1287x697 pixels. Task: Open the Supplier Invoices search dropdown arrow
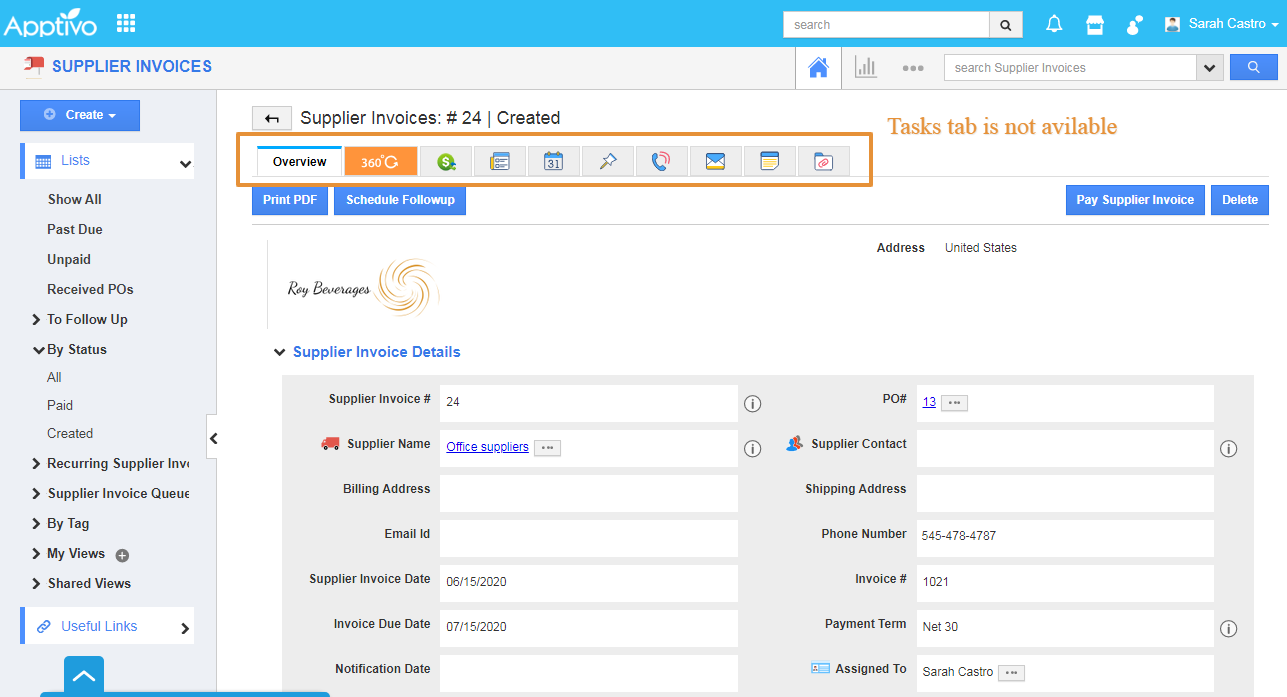tap(1210, 68)
